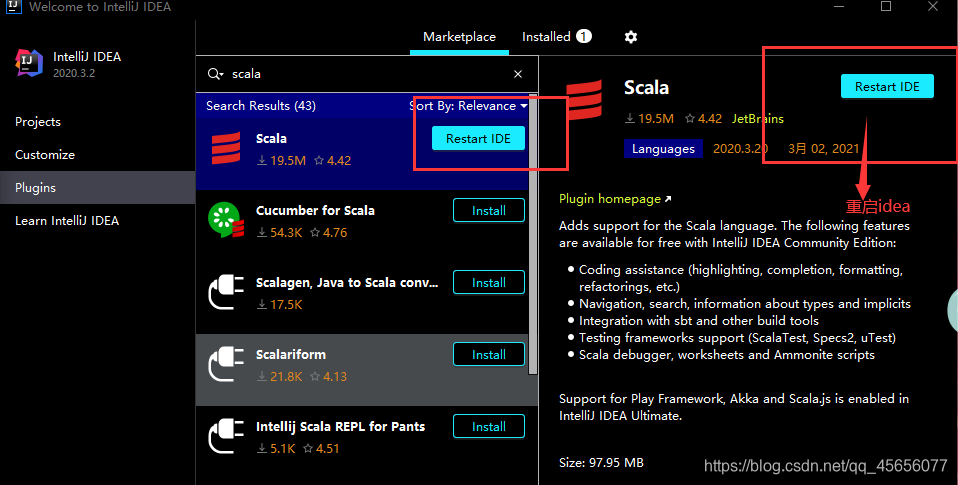Open Customize in the sidebar
This screenshot has width=958, height=485.
45,155
